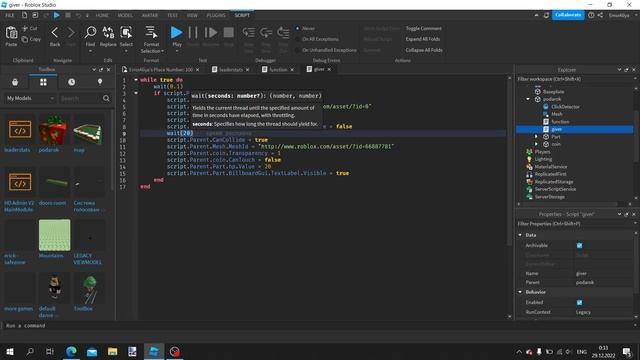640x360 pixels.
Task: Click the Collaborate button
Action: pos(568,15)
